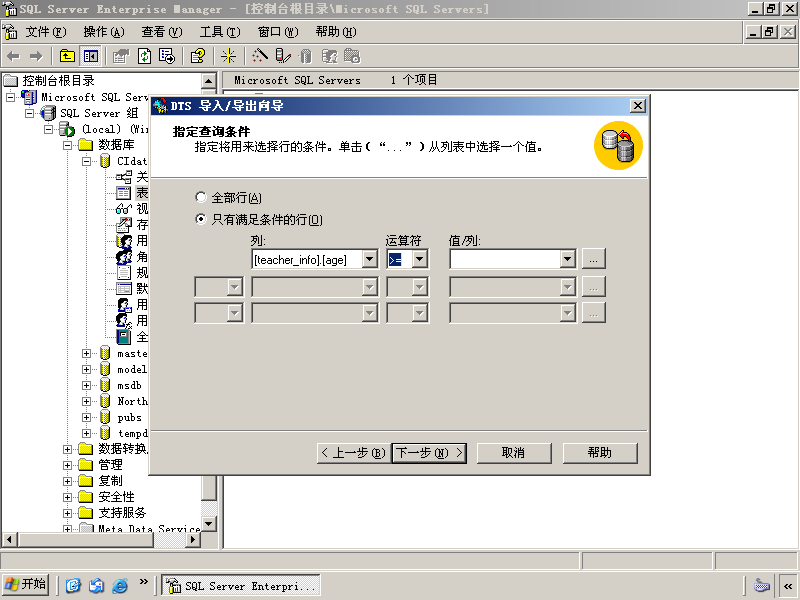Toggle the show/hide console tree icon
Viewport: 800px width, 600px height.
pos(91,56)
